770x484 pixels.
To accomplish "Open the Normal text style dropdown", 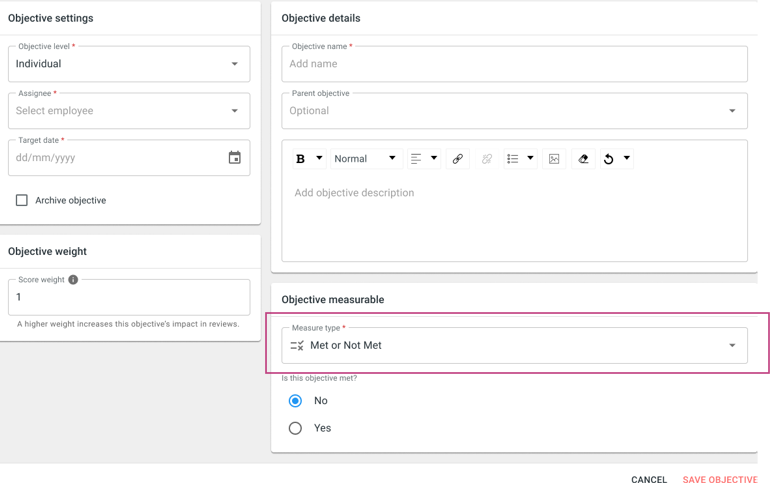I will click(x=366, y=159).
